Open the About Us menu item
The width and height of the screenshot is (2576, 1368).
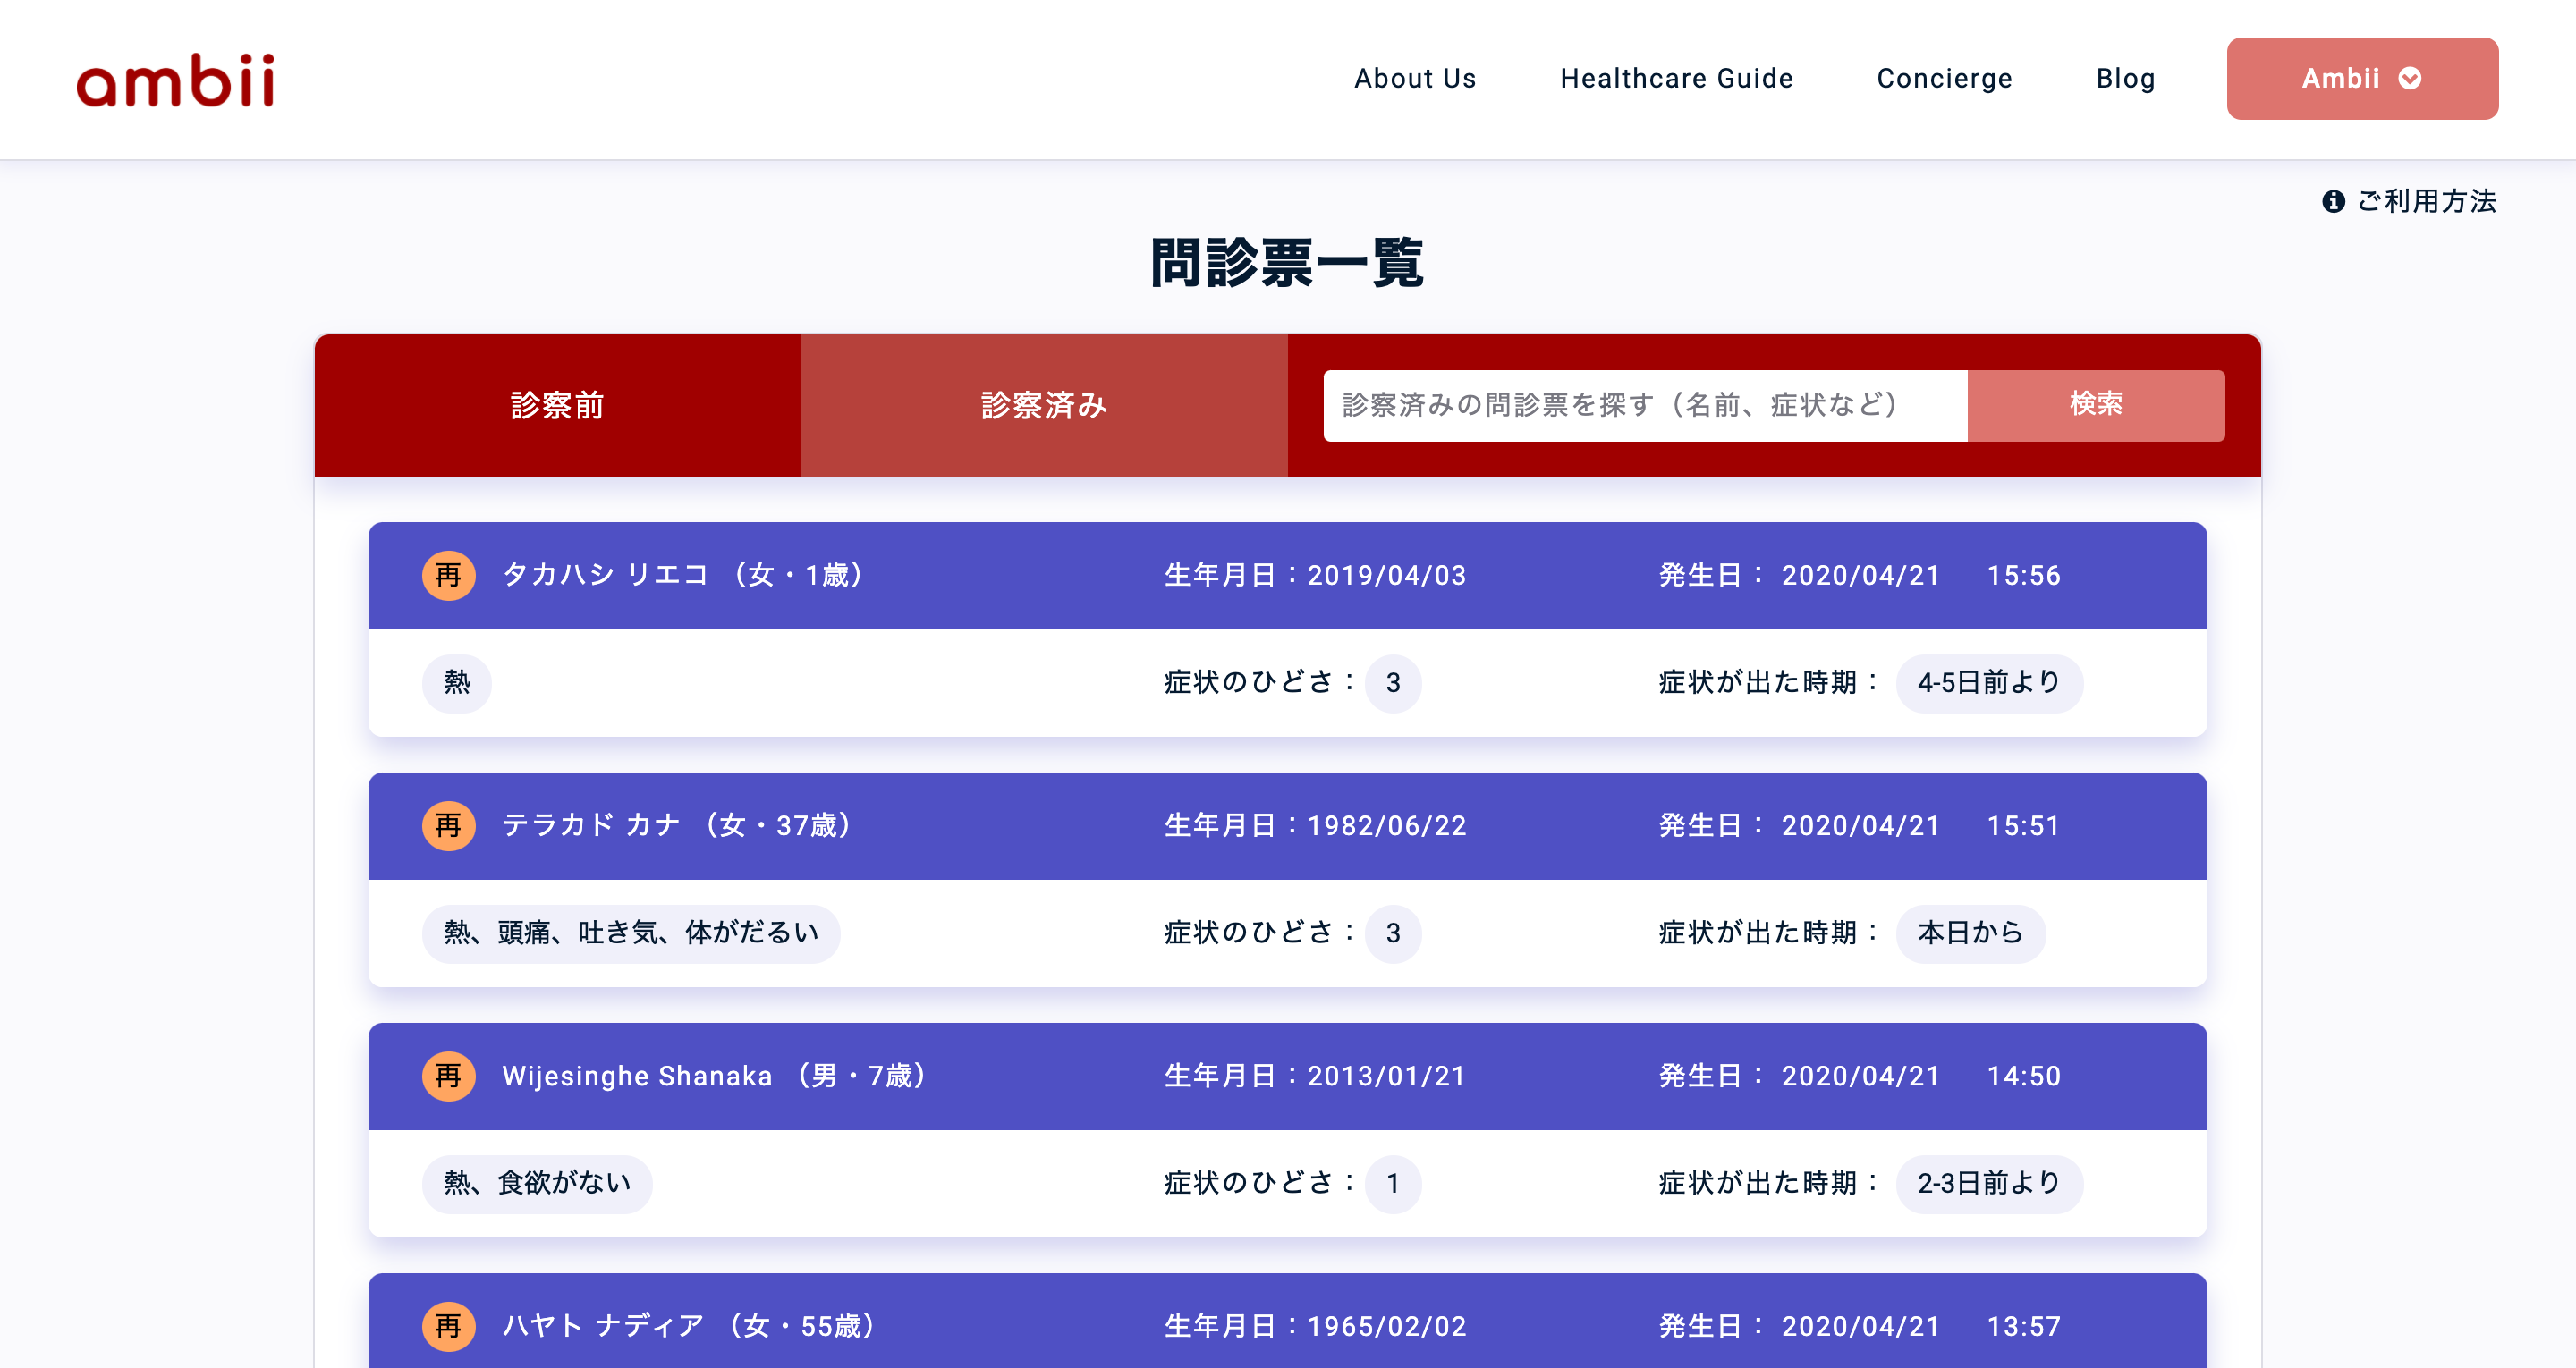pyautogui.click(x=1416, y=79)
